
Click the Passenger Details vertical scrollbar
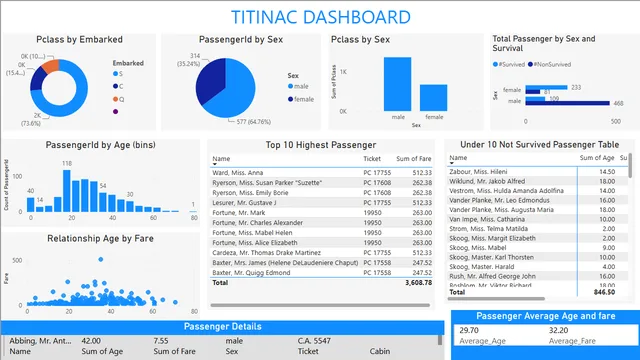[x=440, y=340]
